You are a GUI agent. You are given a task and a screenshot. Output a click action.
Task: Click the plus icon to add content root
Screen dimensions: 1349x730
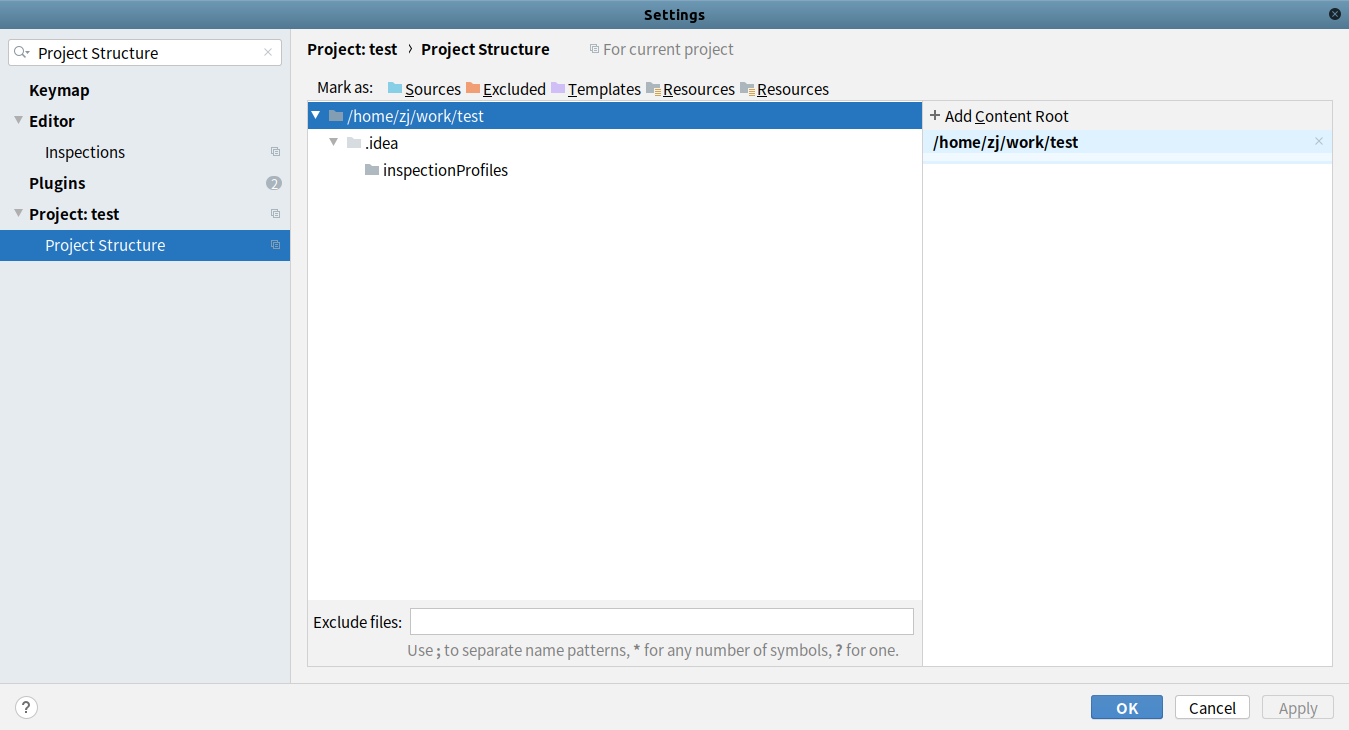[935, 116]
